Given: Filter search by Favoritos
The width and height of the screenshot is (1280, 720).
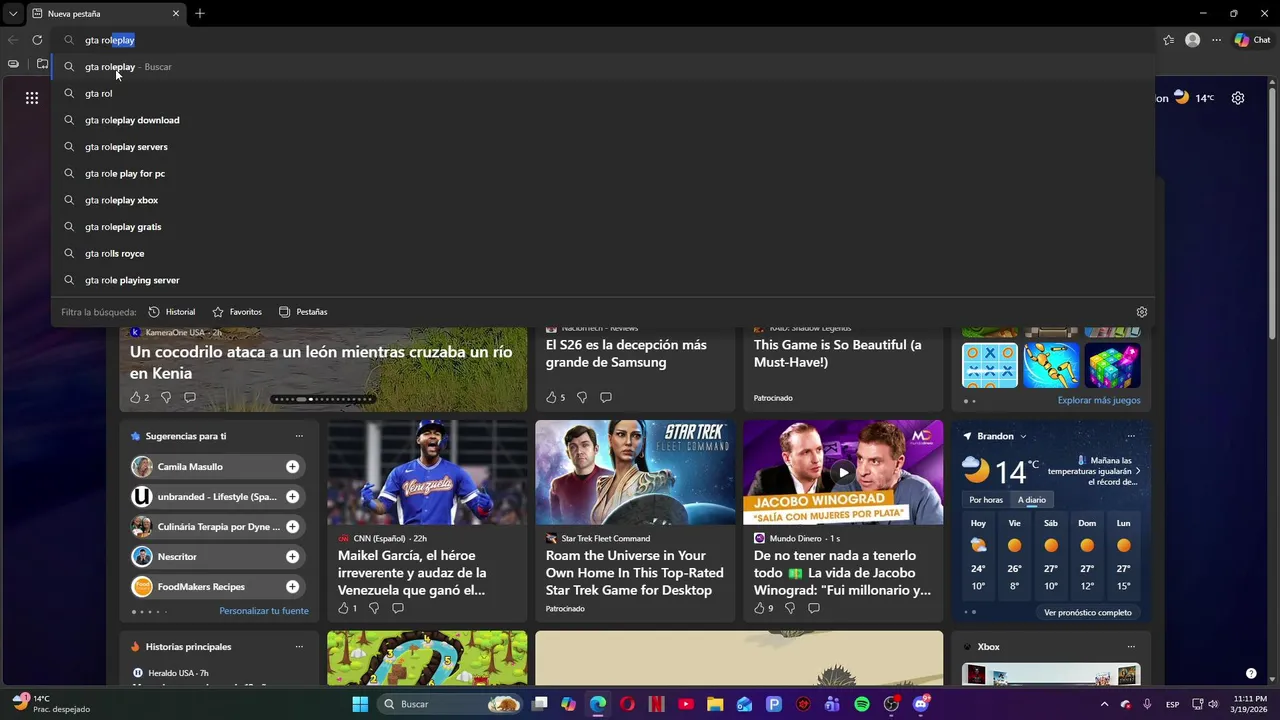Looking at the screenshot, I should pyautogui.click(x=237, y=312).
